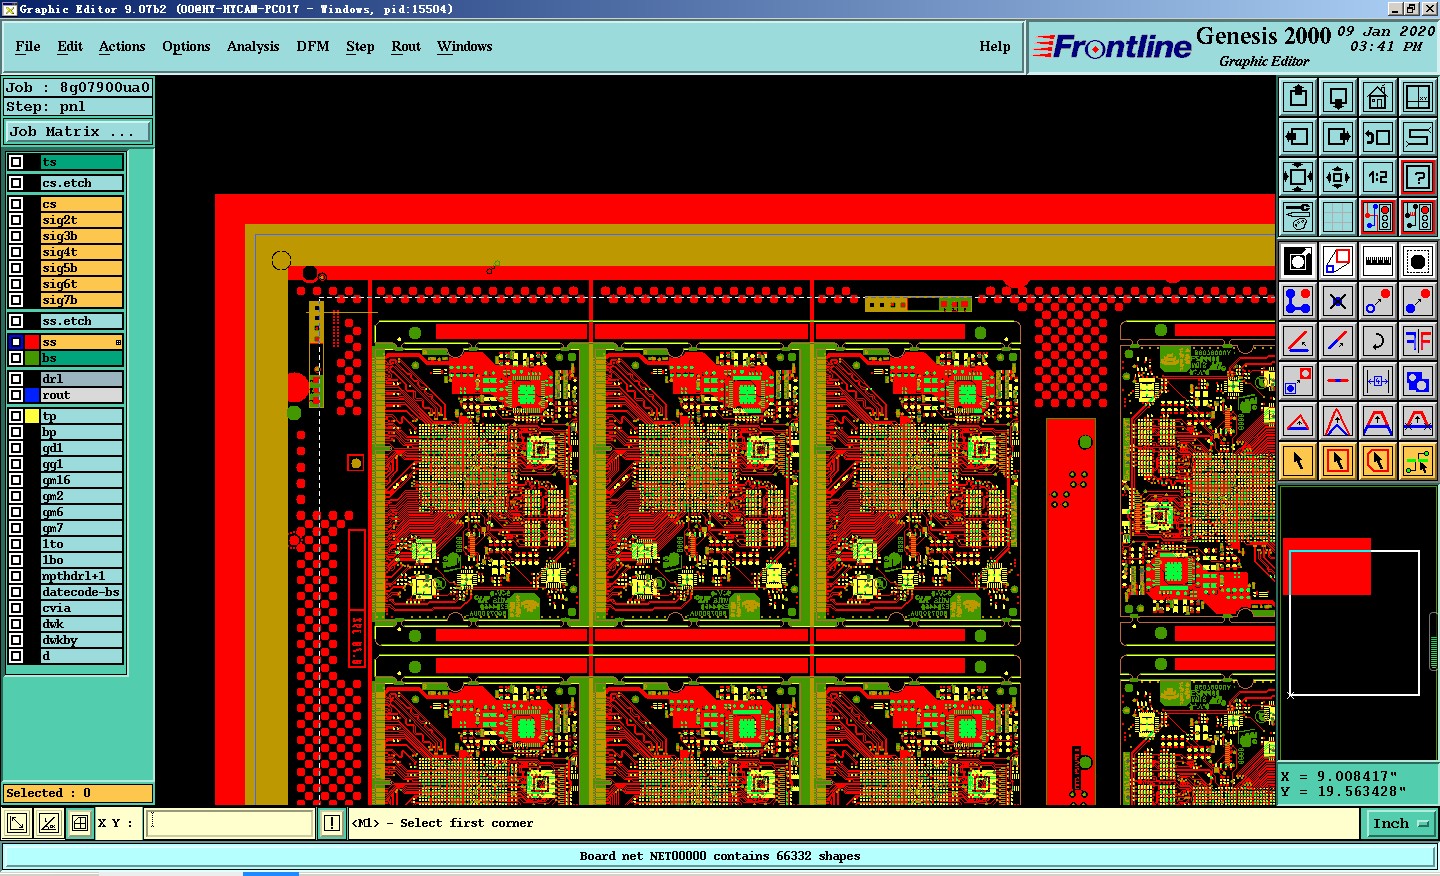The width and height of the screenshot is (1440, 876).
Task: Select the dotted circle selection tool
Action: pos(1418,261)
